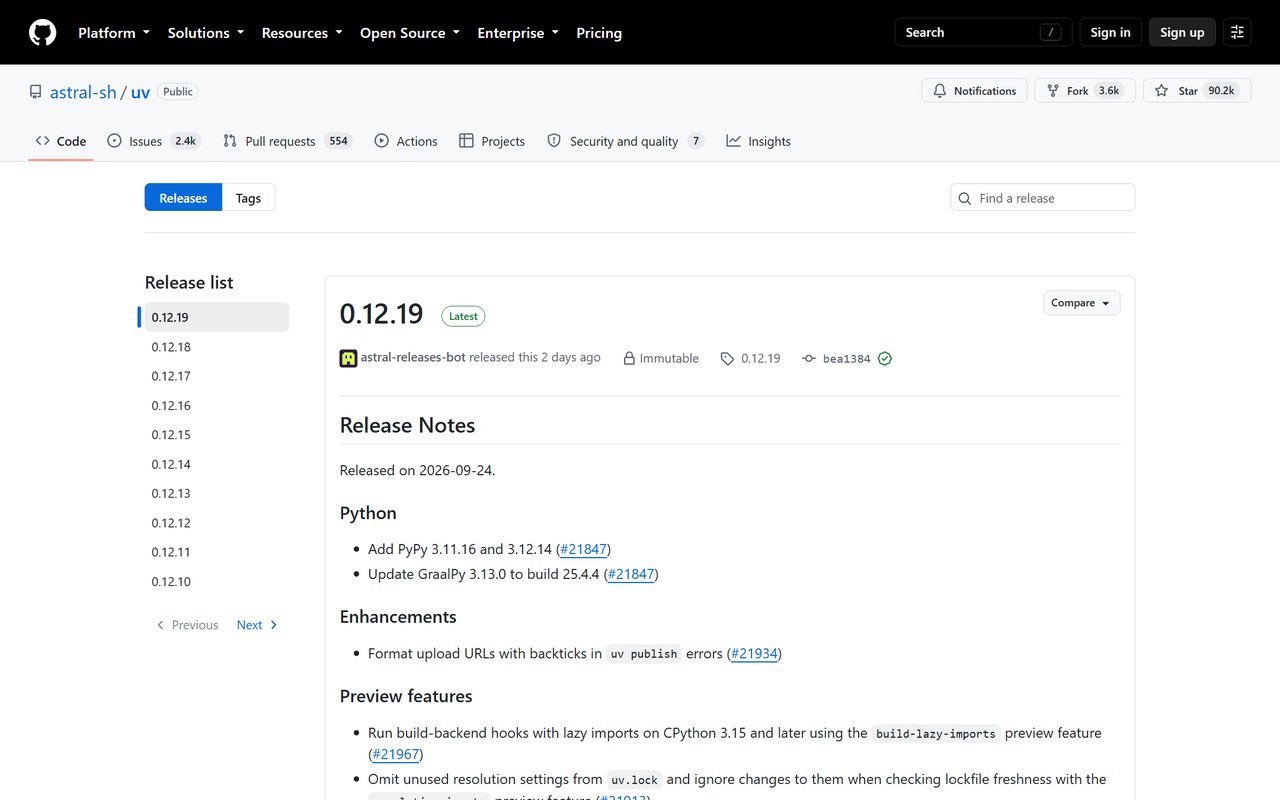Star the uv repository
This screenshot has width=1280, height=800.
pos(1195,91)
